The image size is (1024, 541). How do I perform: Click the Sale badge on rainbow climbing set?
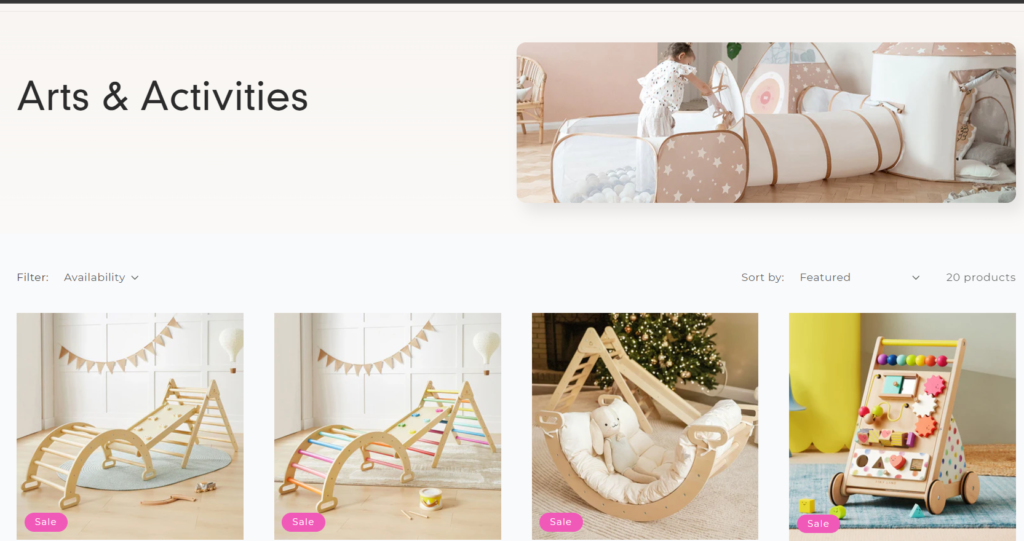click(x=303, y=521)
